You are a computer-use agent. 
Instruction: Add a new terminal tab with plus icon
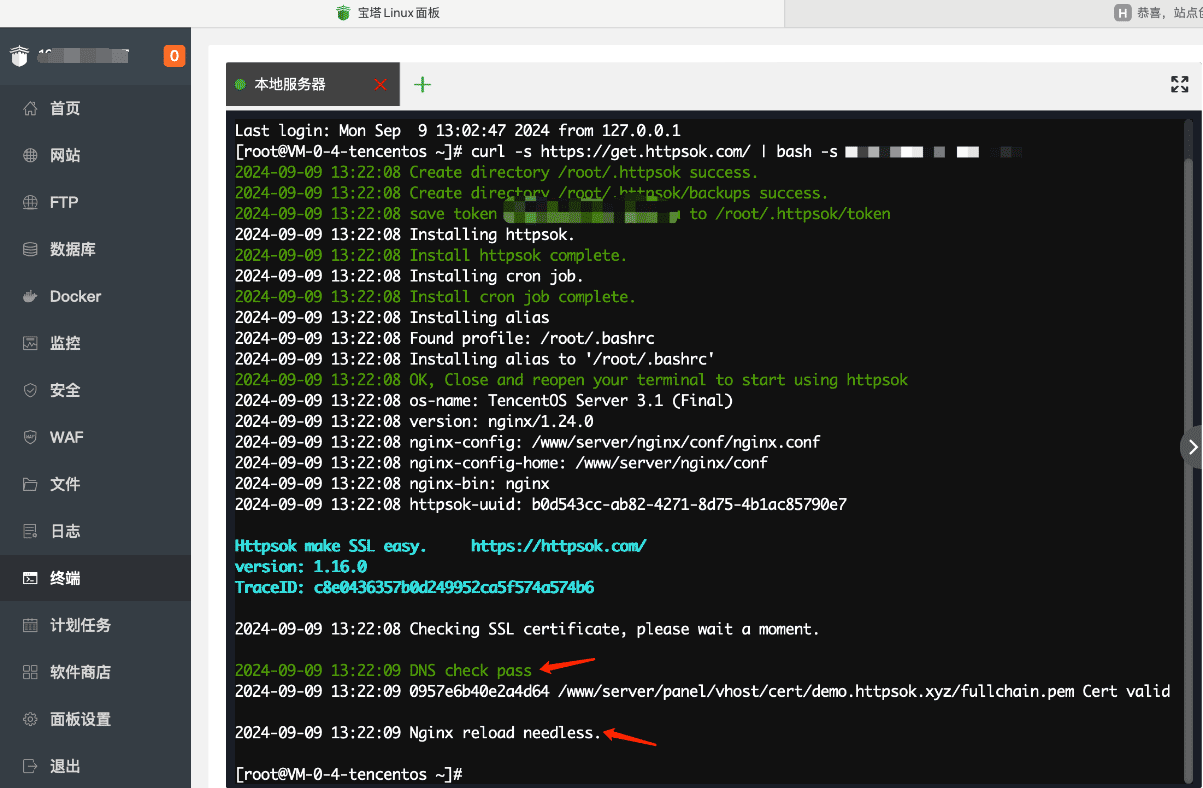coord(422,84)
